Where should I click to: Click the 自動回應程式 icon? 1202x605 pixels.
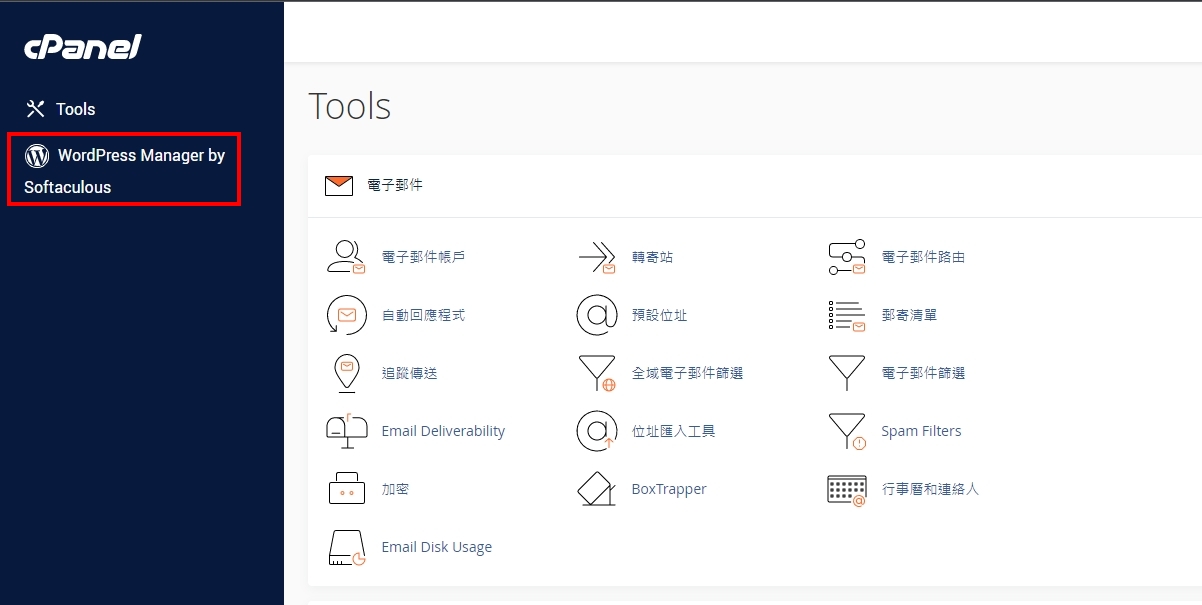pyautogui.click(x=346, y=315)
